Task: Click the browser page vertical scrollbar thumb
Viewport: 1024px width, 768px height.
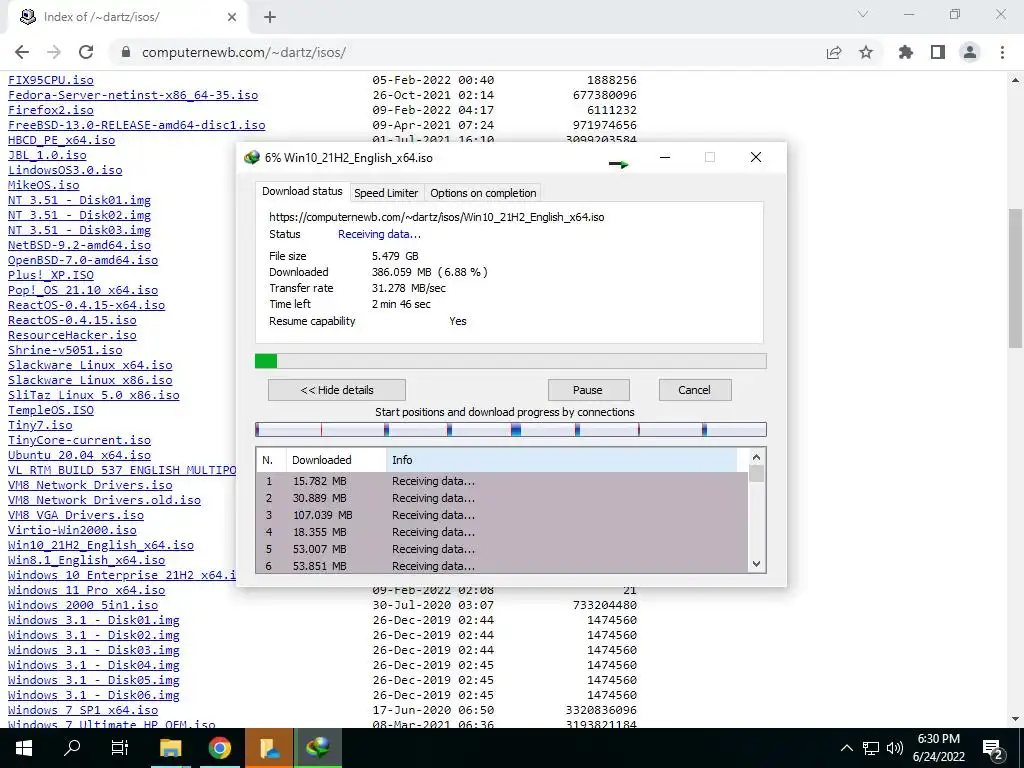Action: pyautogui.click(x=1016, y=279)
